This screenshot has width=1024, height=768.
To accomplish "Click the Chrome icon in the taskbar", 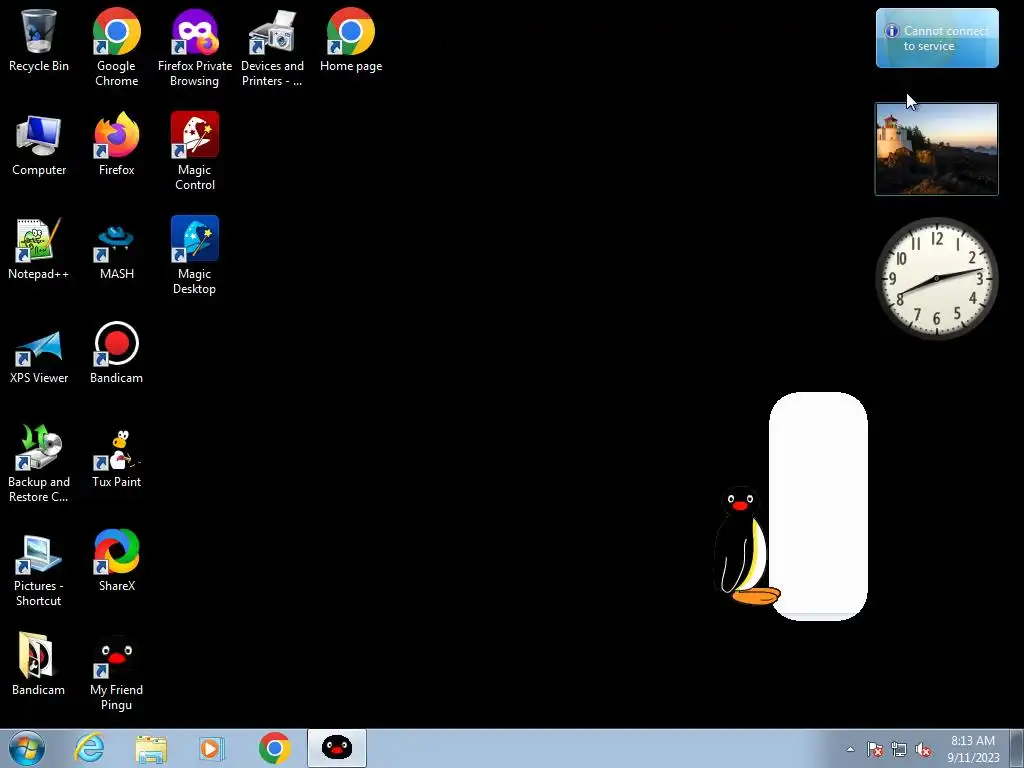I will [274, 748].
